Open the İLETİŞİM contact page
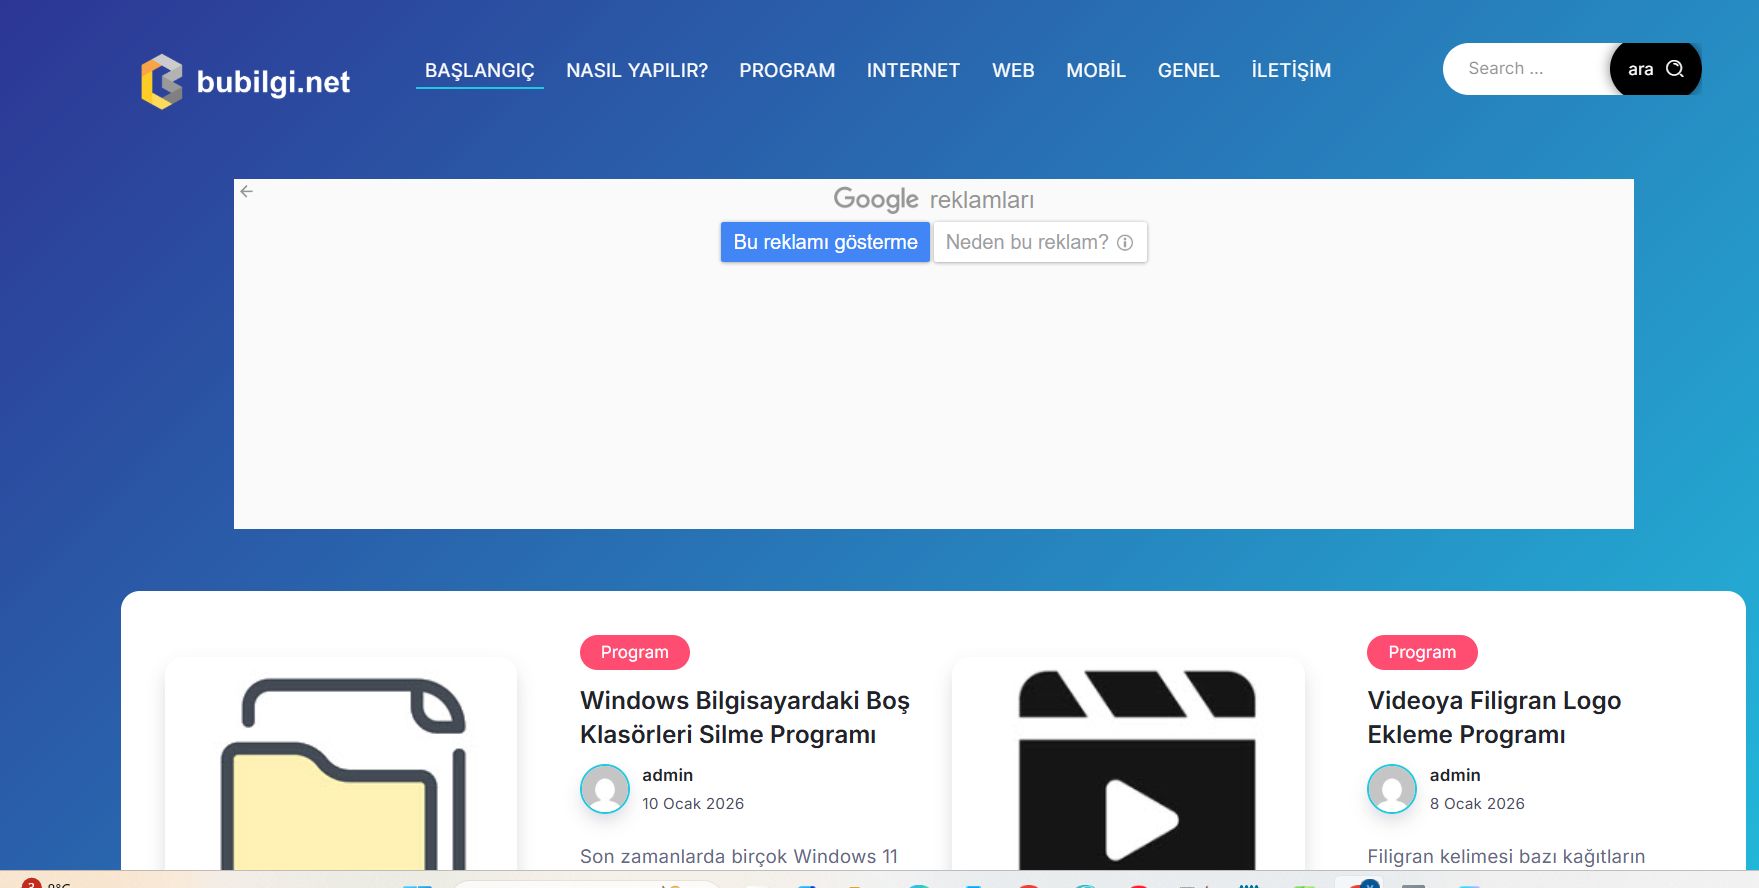The width and height of the screenshot is (1759, 888). (1291, 71)
